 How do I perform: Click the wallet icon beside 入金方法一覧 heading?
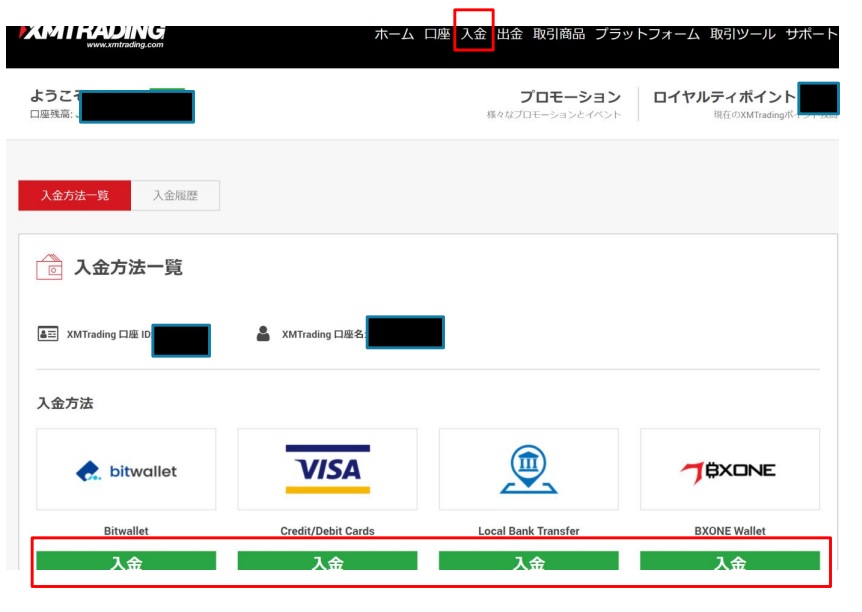pos(49,267)
